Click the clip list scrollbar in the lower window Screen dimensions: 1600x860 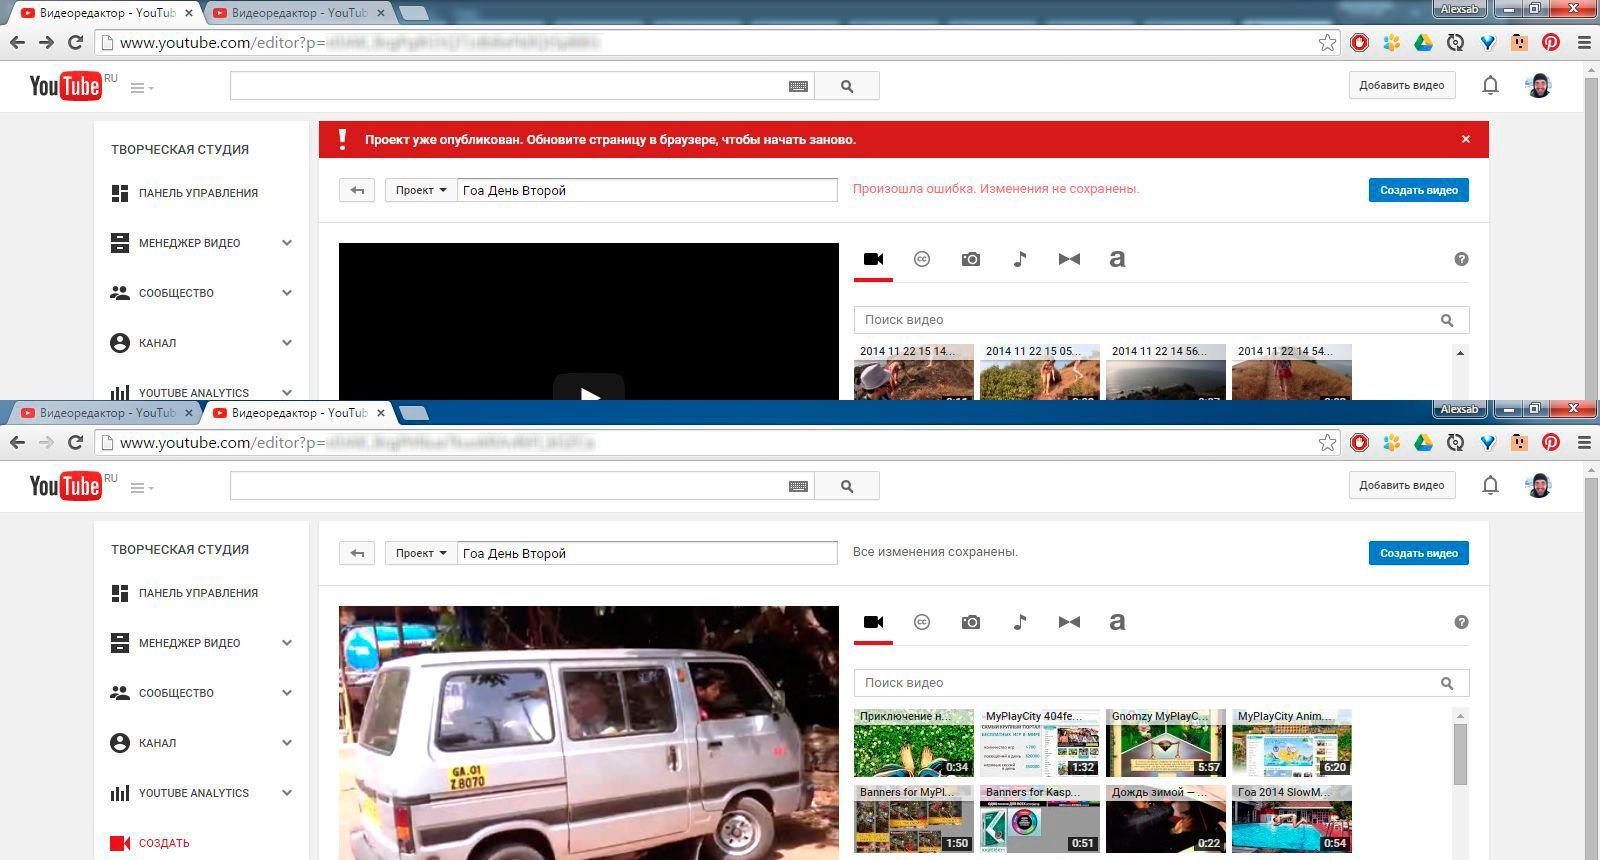click(1460, 755)
